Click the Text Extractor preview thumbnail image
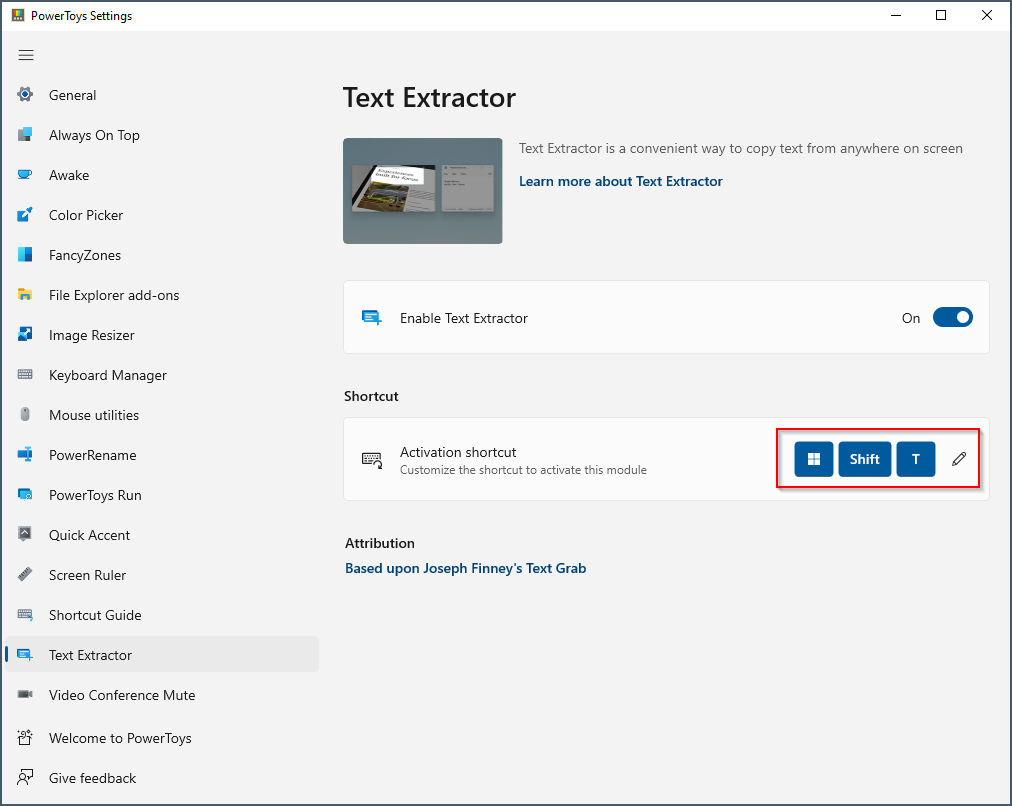Screen dimensions: 1012x806 click(422, 191)
